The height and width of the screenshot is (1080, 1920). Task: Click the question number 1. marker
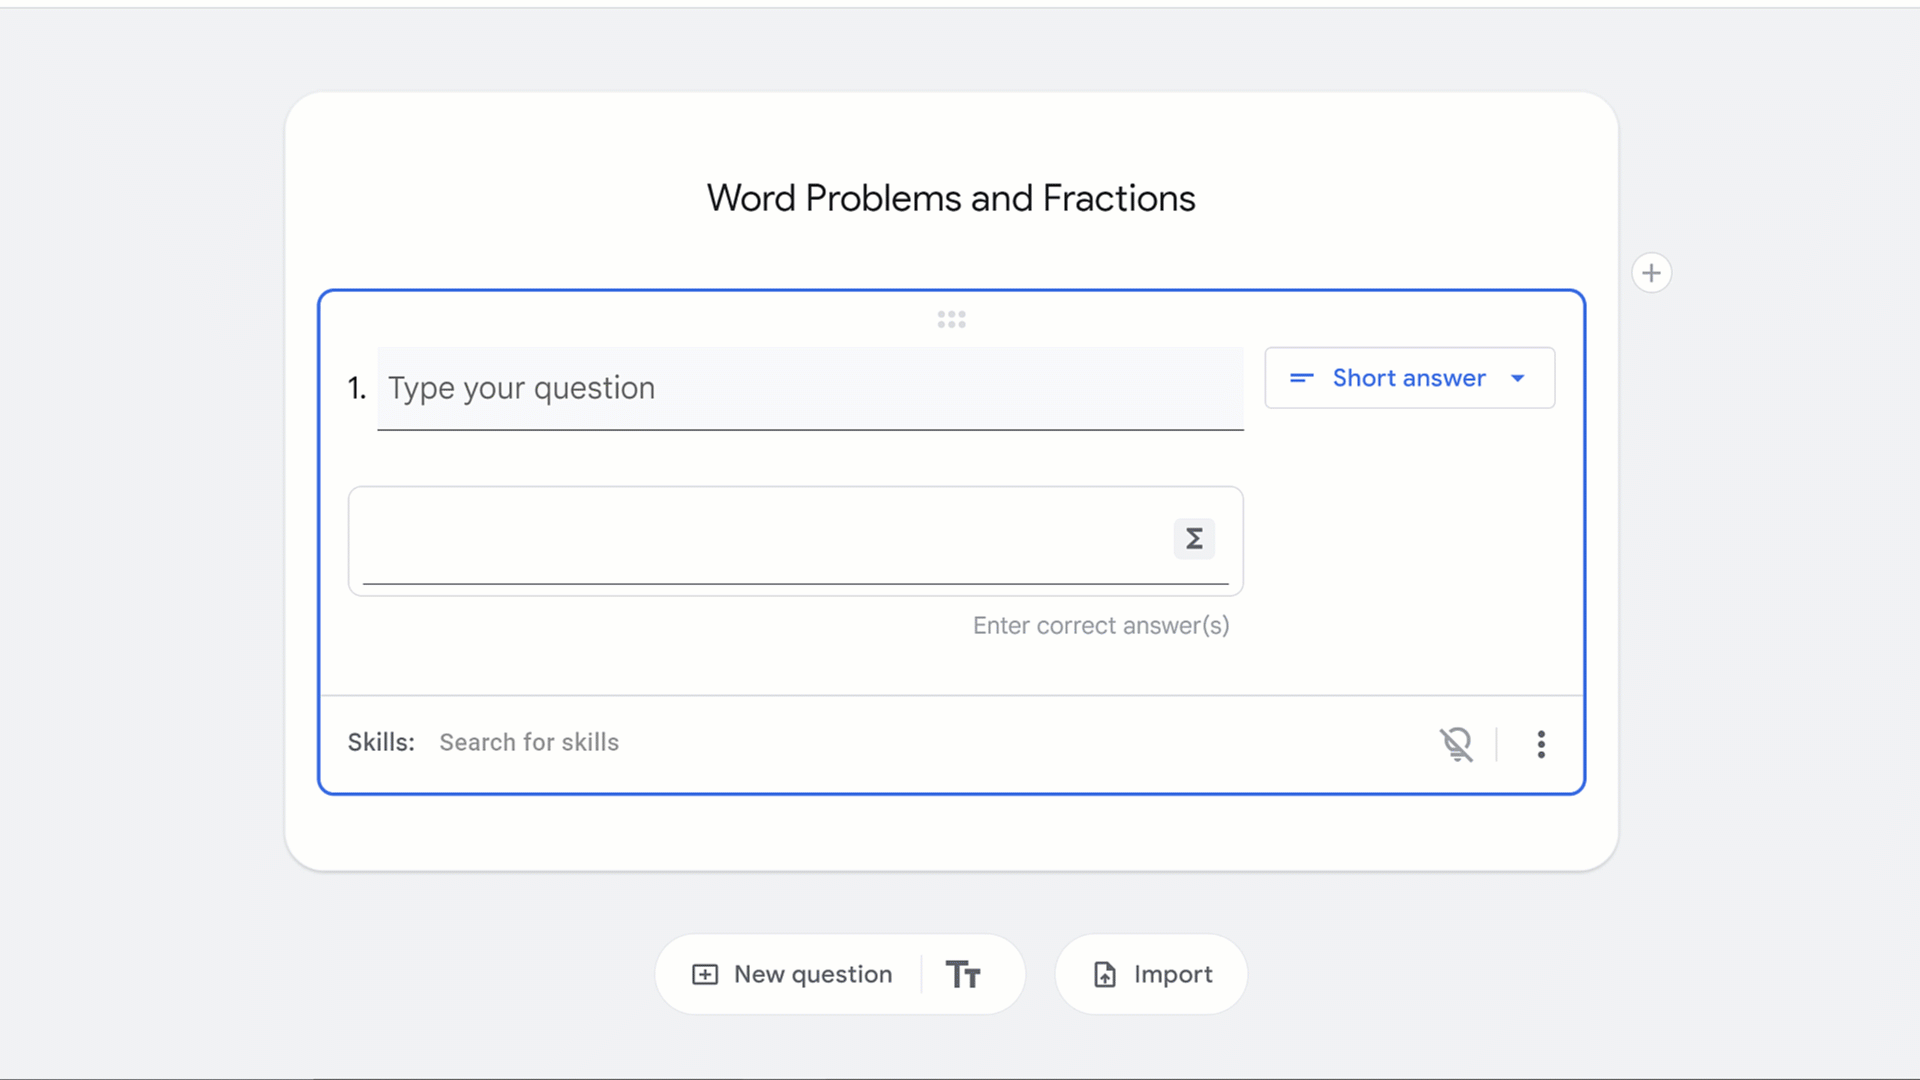click(x=357, y=388)
